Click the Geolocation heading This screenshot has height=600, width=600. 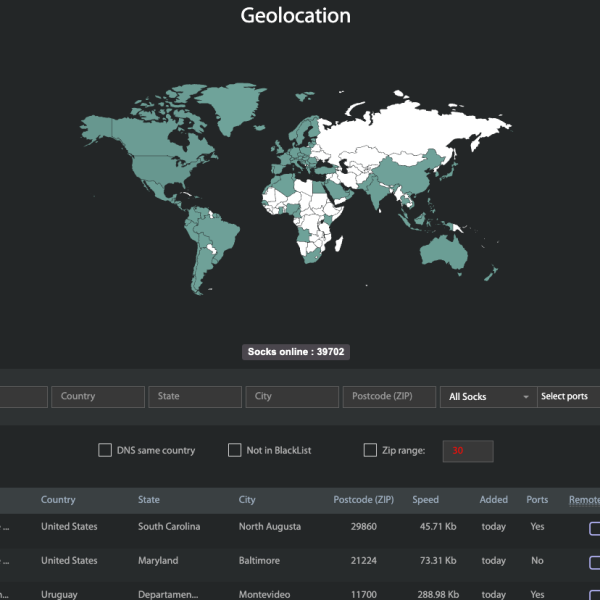295,16
